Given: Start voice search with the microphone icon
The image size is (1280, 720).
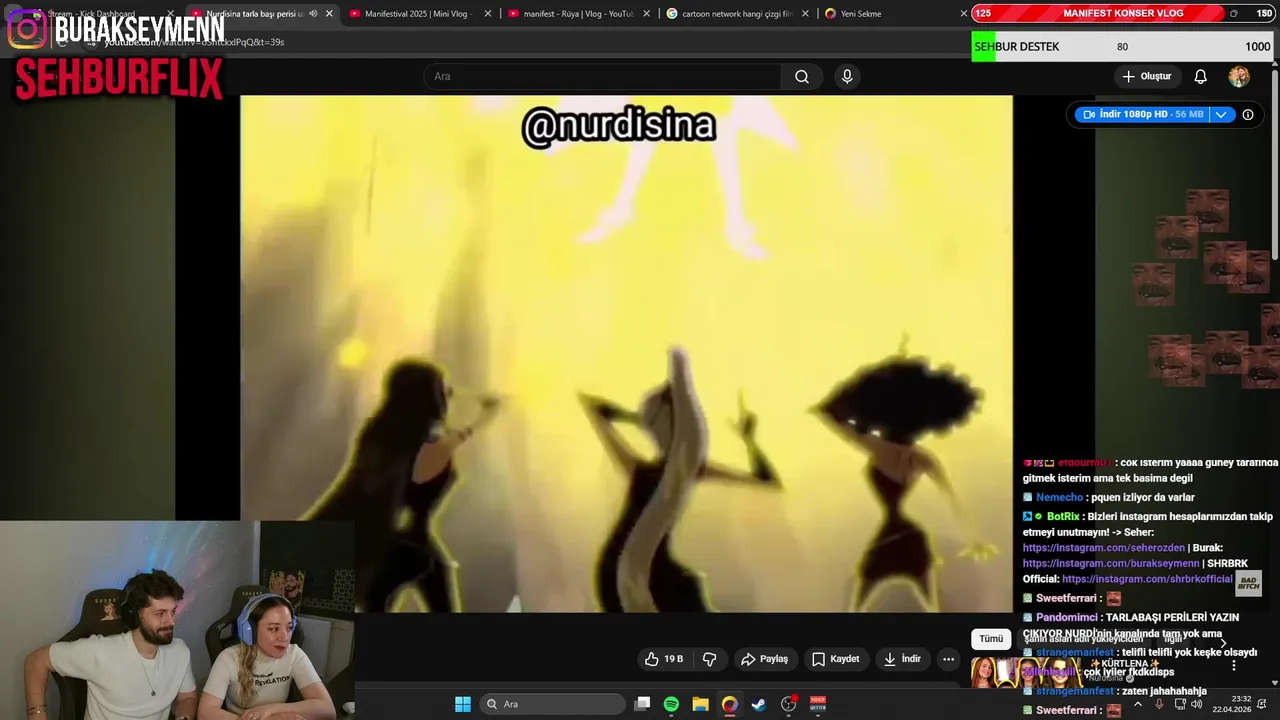Looking at the screenshot, I should pos(847,77).
